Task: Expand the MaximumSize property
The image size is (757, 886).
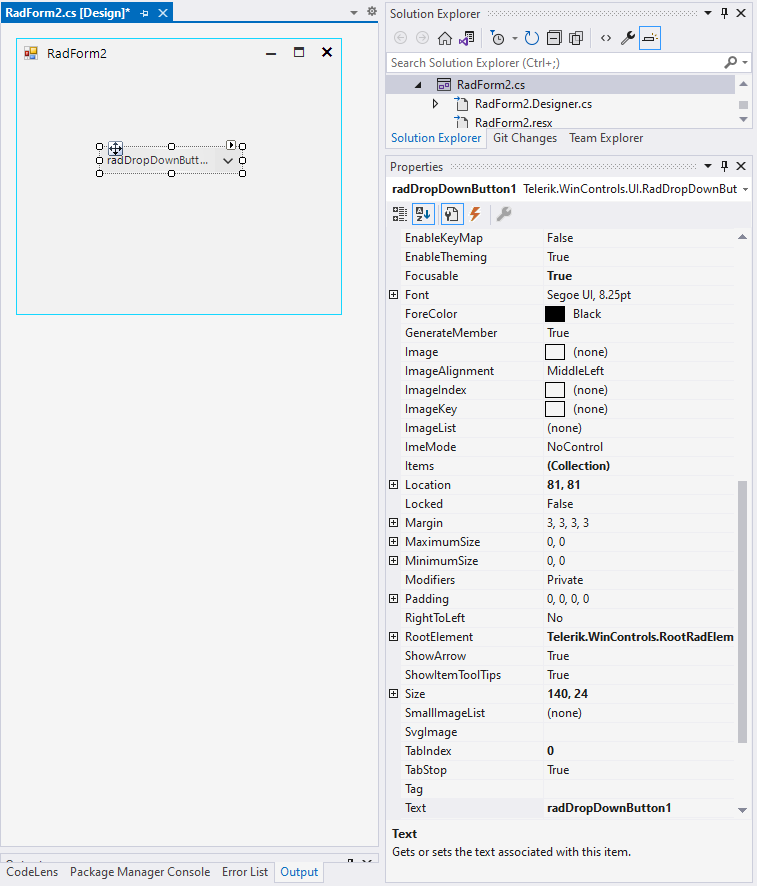Action: pos(394,541)
